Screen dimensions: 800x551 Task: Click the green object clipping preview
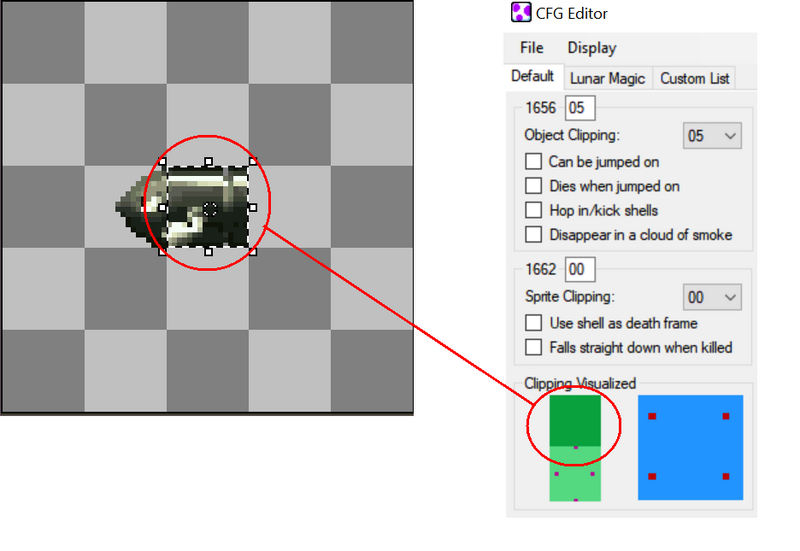tap(575, 448)
